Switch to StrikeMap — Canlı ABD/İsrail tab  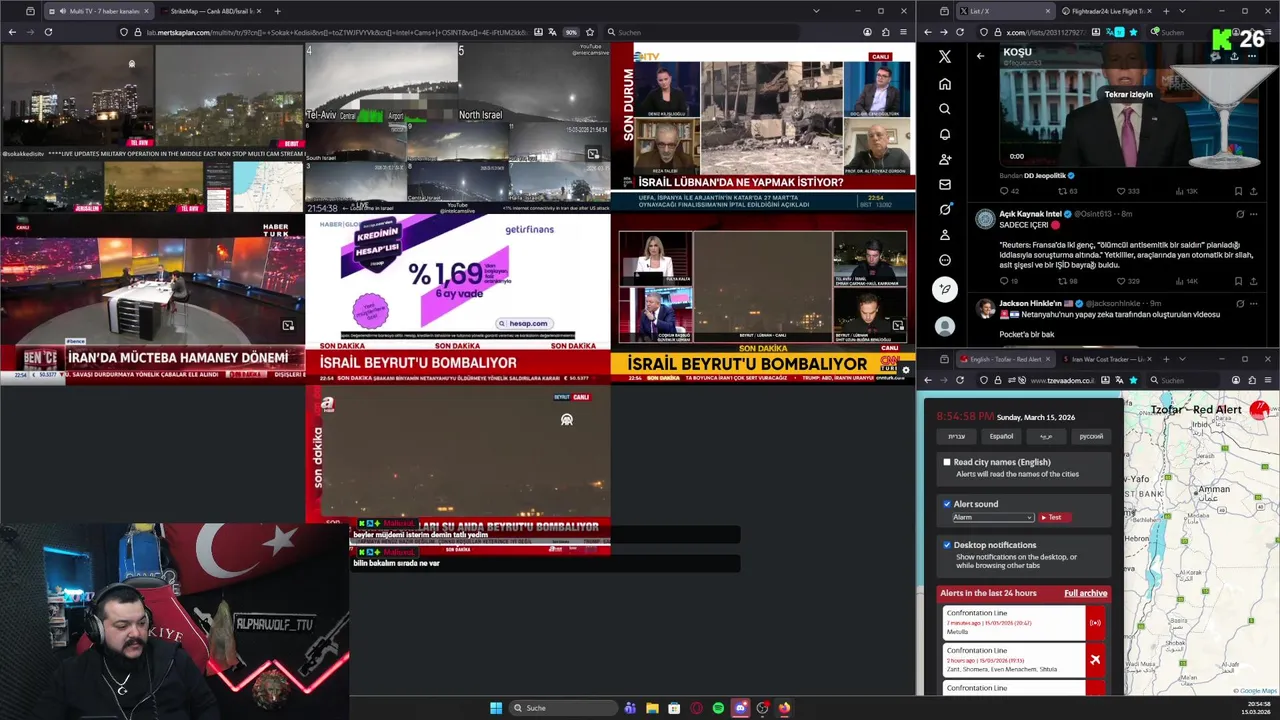tap(210, 11)
